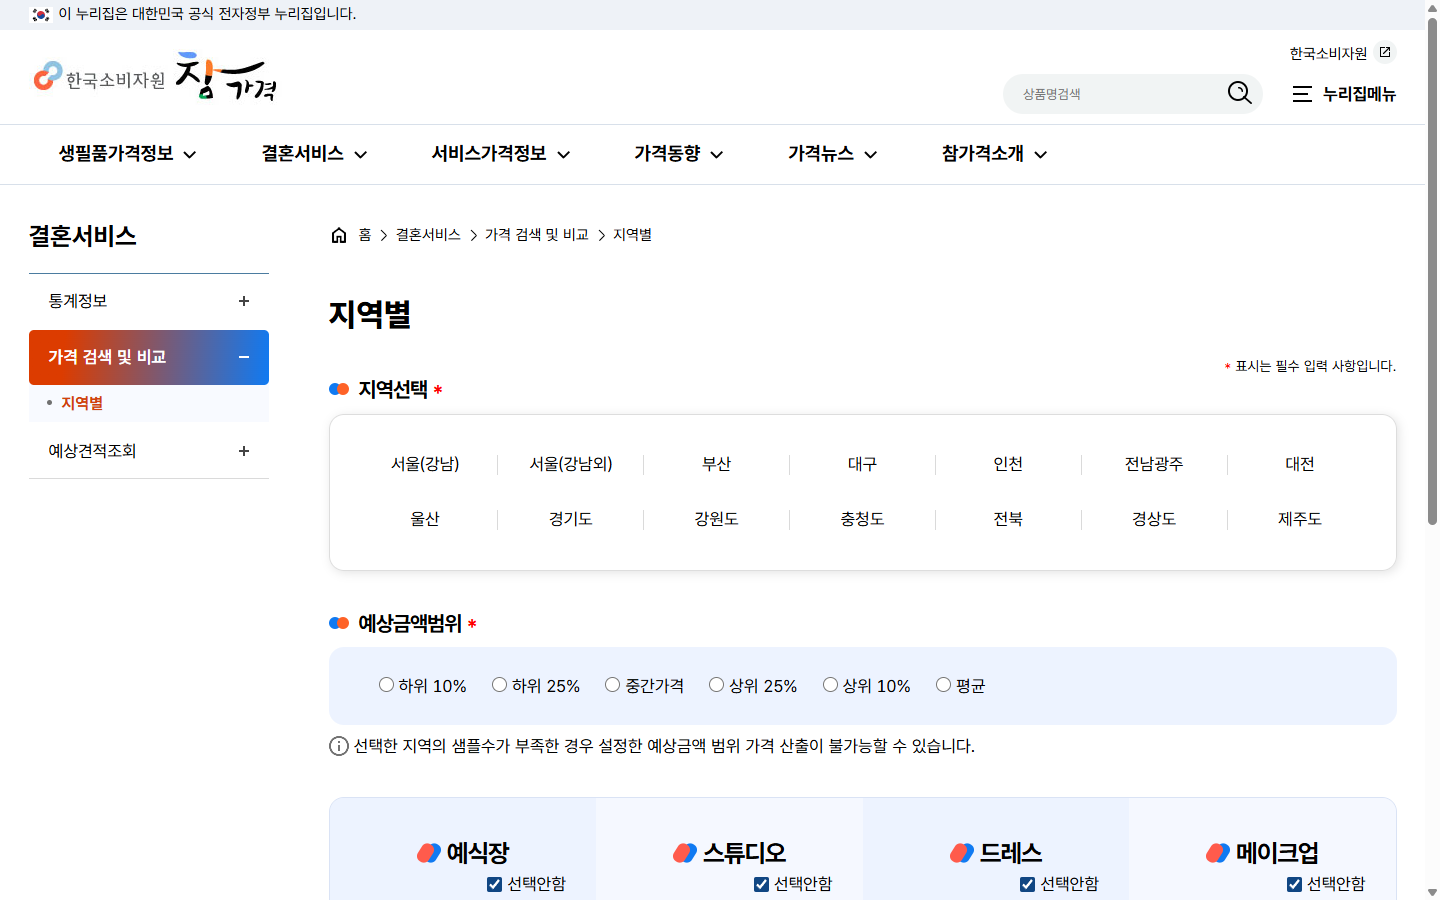Screen dimensions: 1440x900
Task: Select the 평균 radio button
Action: coord(943,685)
